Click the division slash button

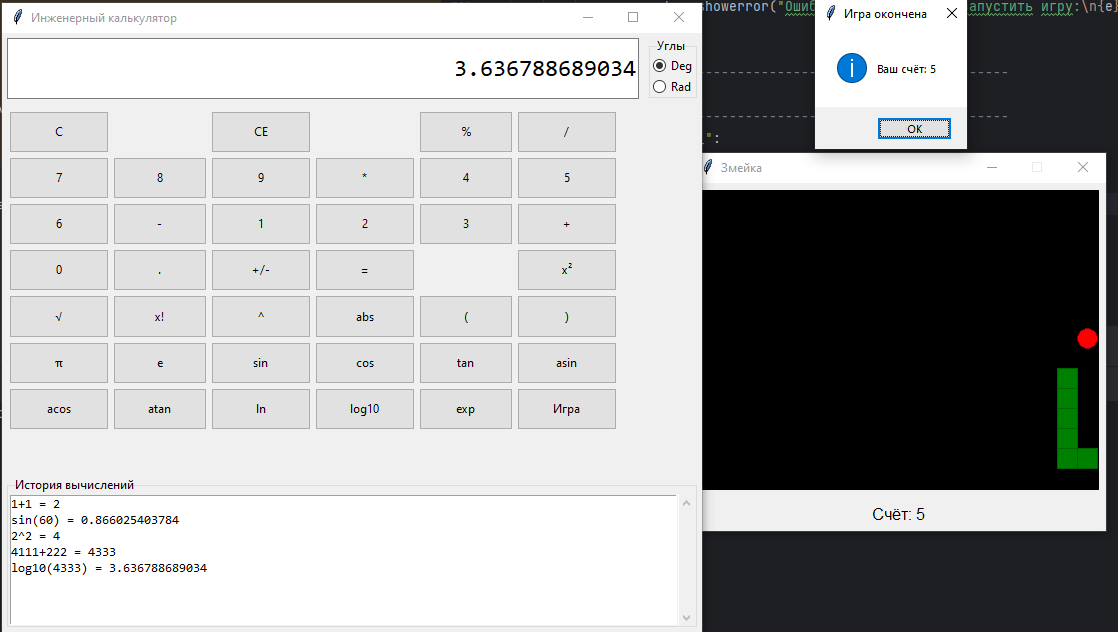pyautogui.click(x=567, y=132)
